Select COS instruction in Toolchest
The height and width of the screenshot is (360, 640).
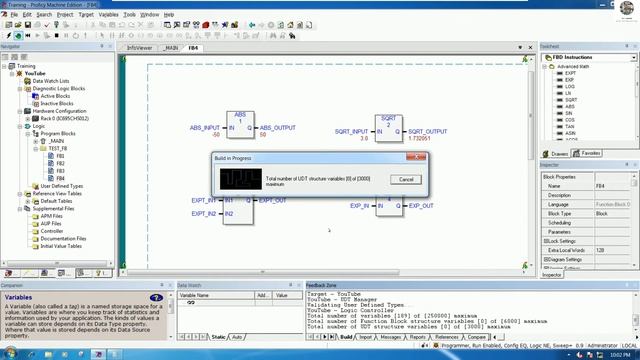point(570,120)
